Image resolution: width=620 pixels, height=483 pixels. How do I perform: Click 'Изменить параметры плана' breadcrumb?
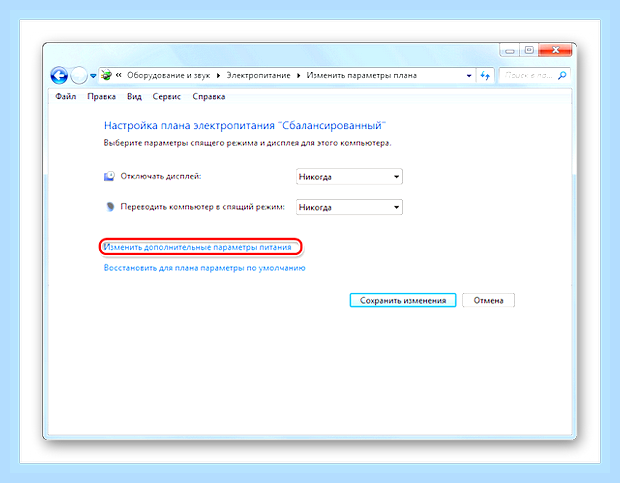(361, 75)
